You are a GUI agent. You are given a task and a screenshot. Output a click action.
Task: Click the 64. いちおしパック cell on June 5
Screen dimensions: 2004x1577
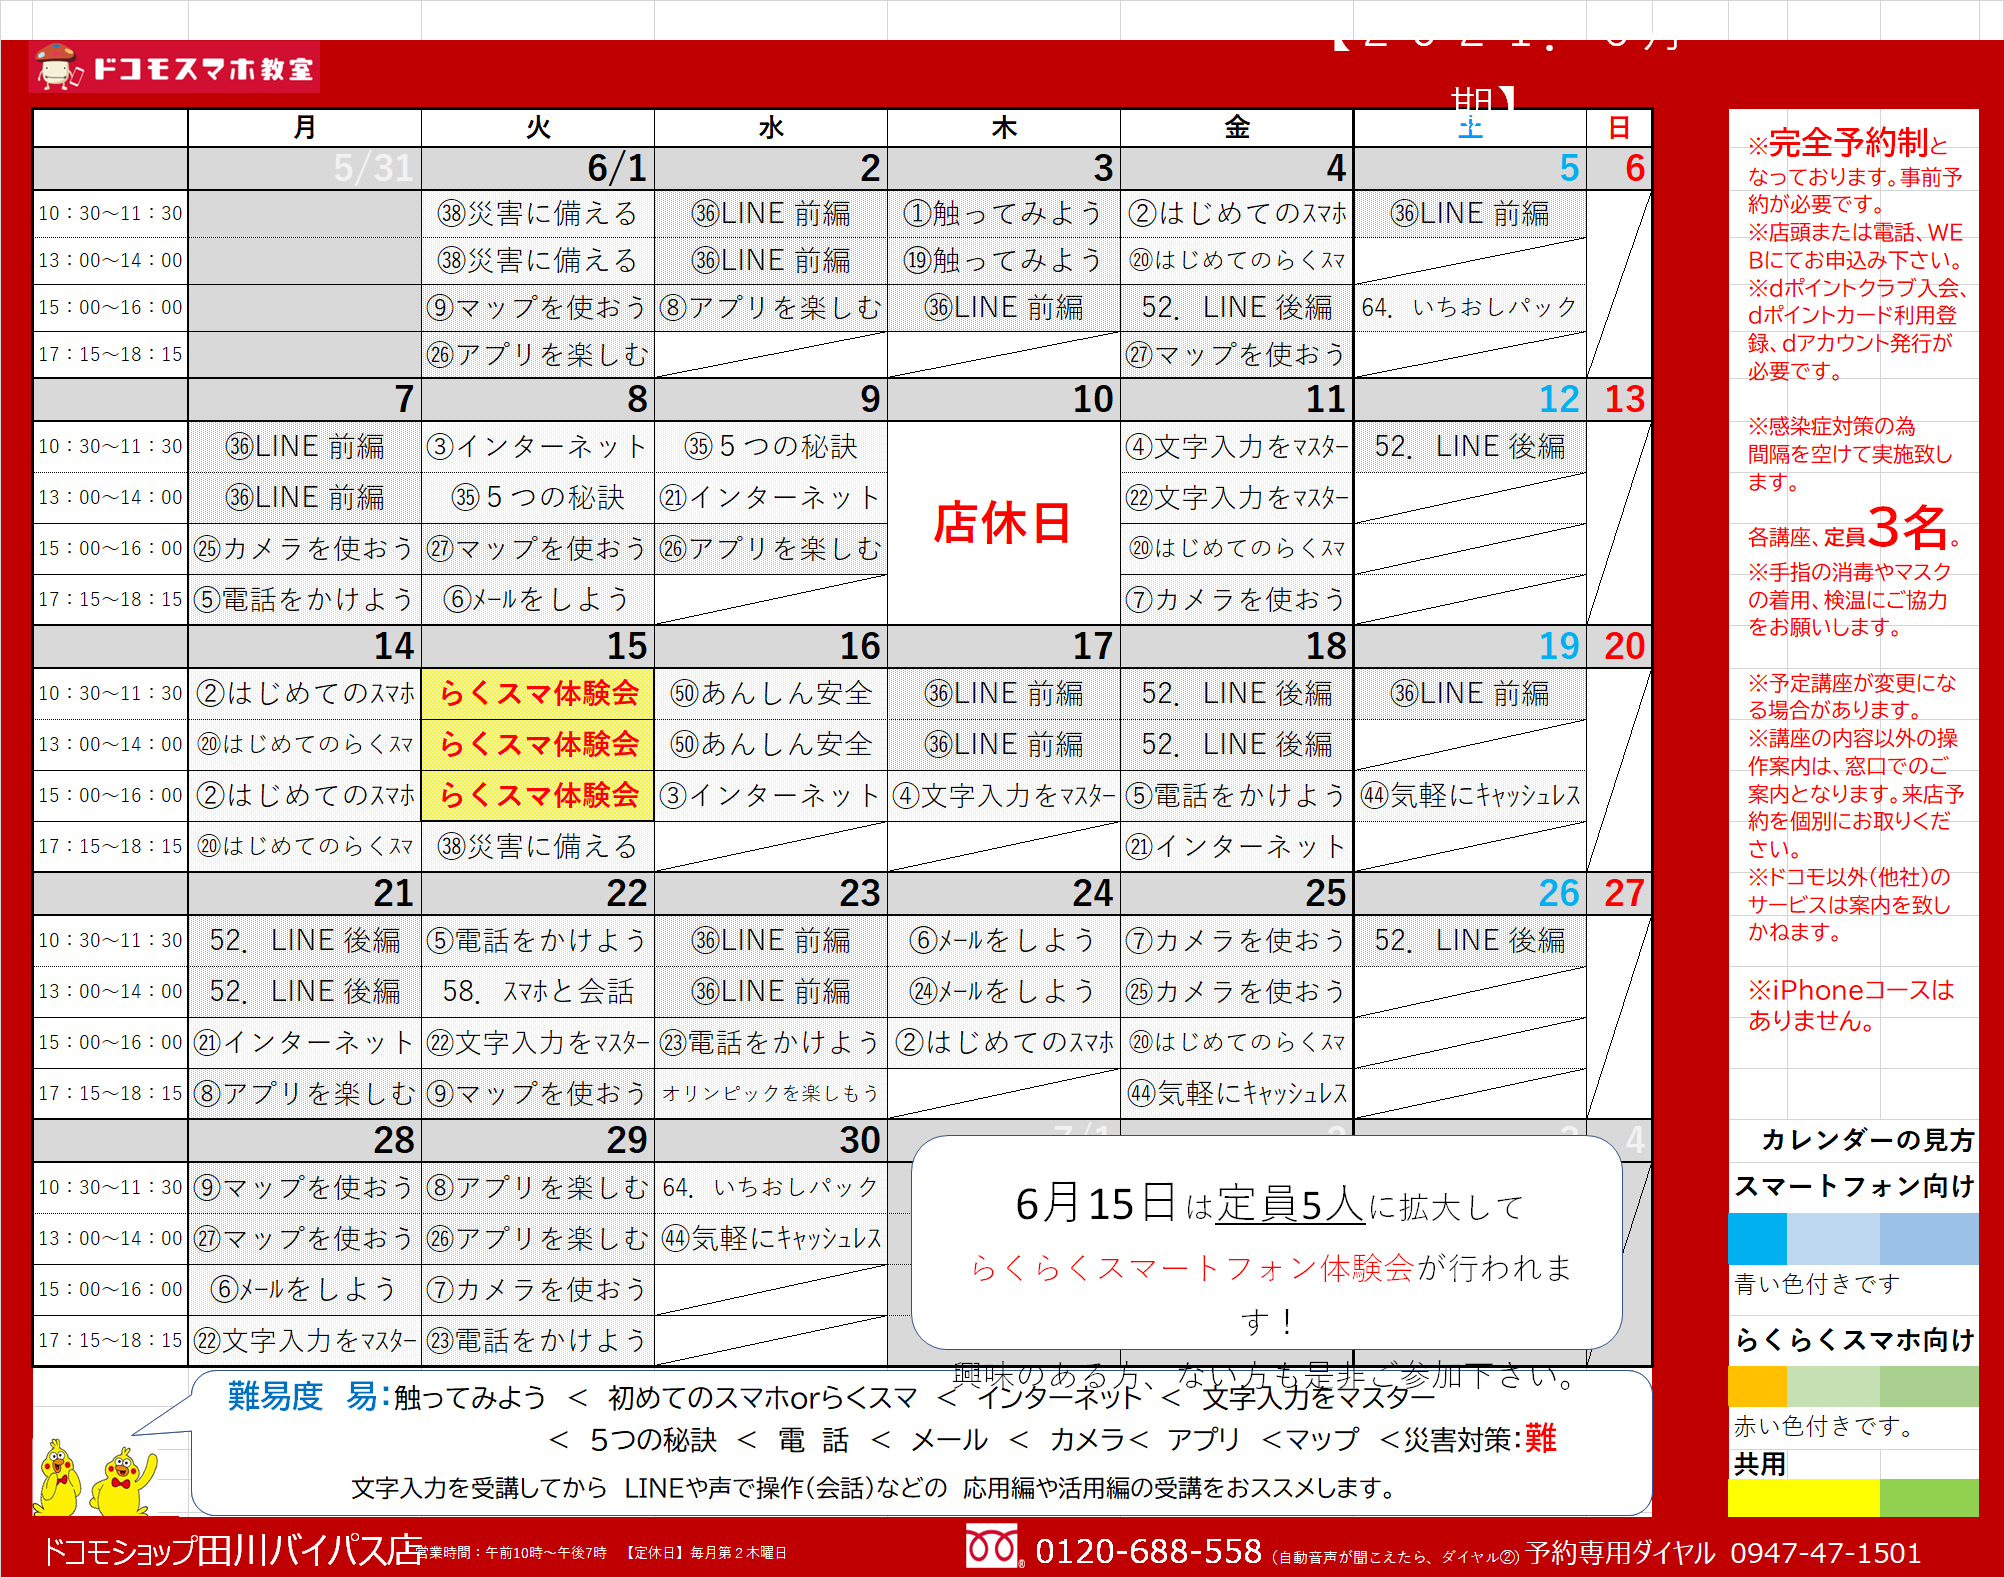click(x=1469, y=307)
